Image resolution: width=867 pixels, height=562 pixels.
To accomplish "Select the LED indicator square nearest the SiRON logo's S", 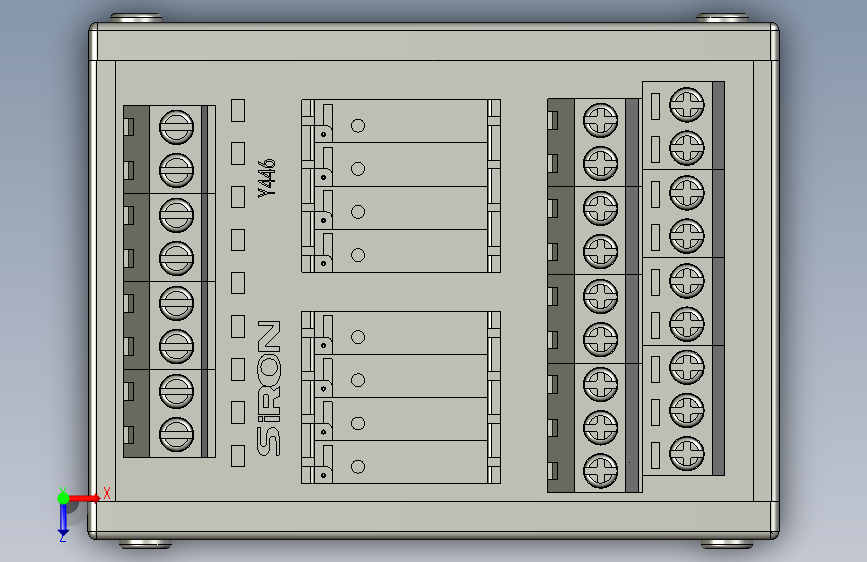I will pyautogui.click(x=238, y=456).
